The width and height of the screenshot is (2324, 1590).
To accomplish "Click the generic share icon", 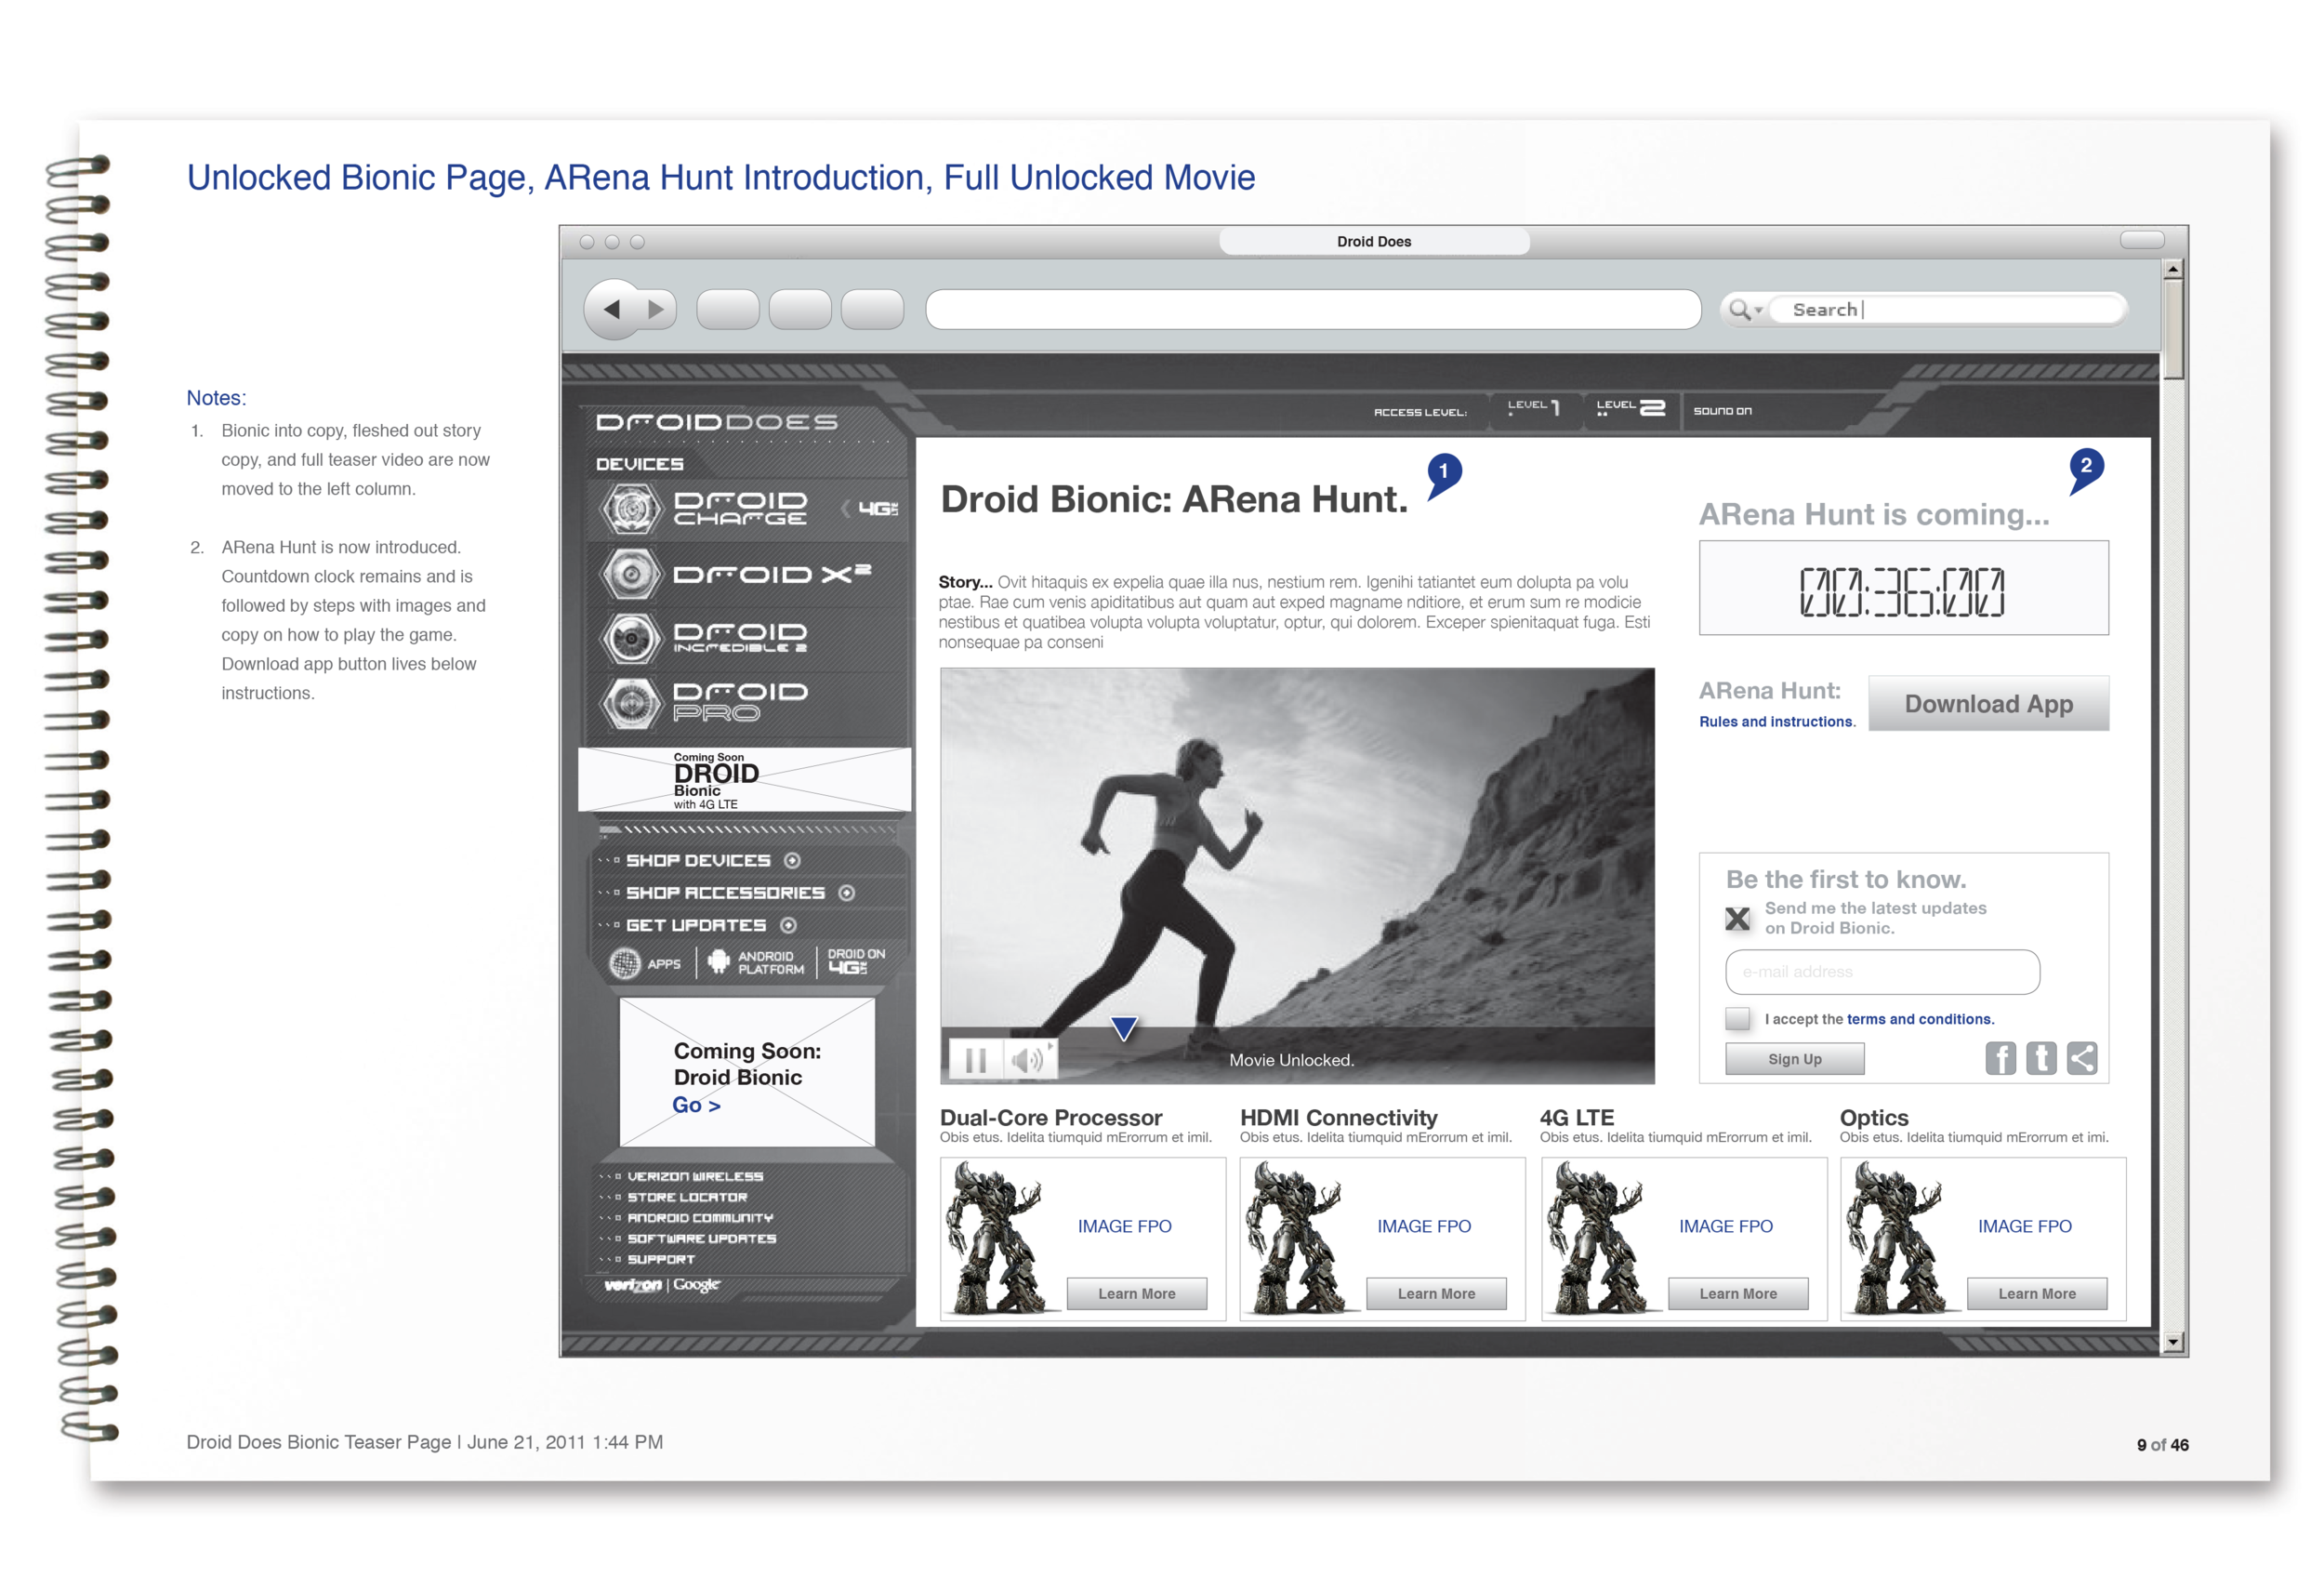I will point(2082,1058).
